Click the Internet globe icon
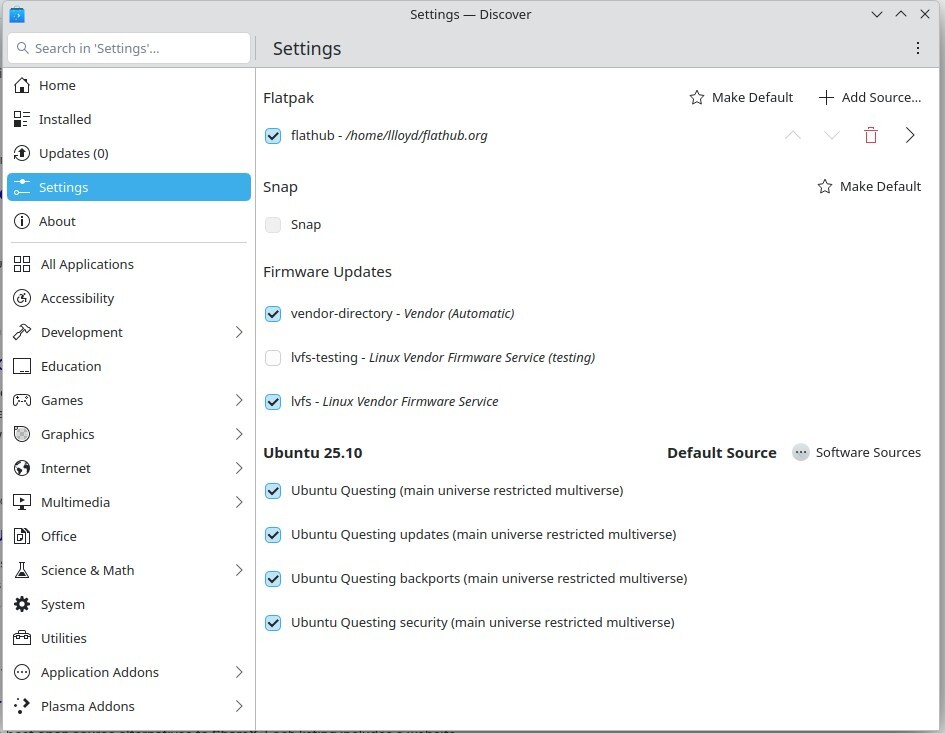The height and width of the screenshot is (733, 945). [x=22, y=468]
